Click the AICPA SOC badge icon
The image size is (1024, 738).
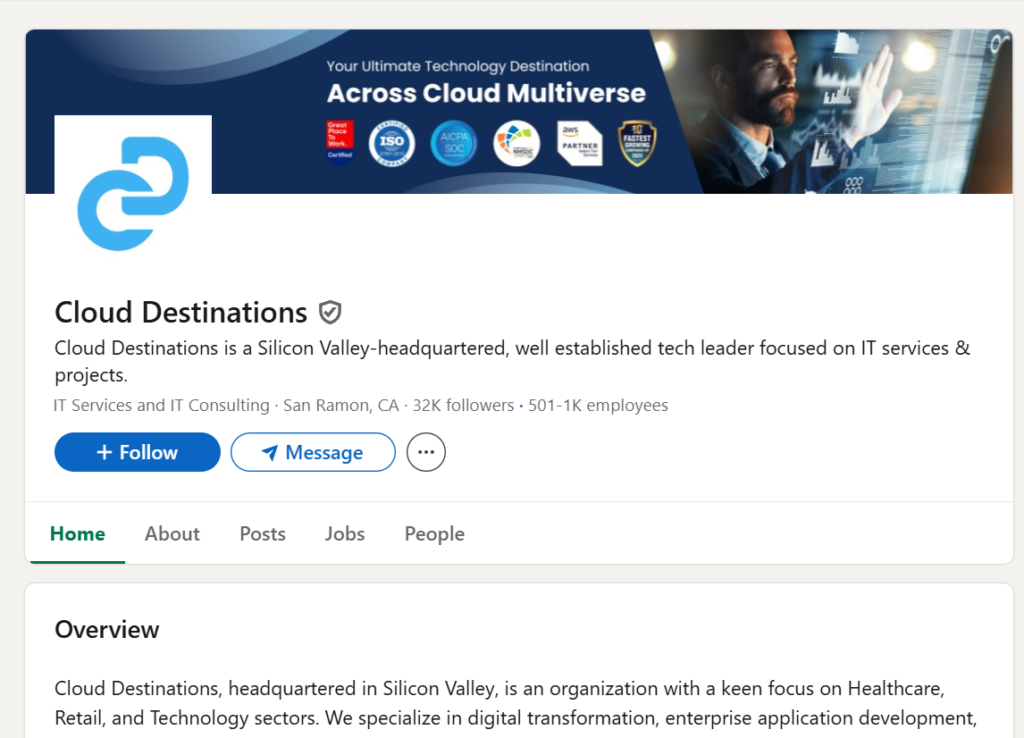pos(454,143)
